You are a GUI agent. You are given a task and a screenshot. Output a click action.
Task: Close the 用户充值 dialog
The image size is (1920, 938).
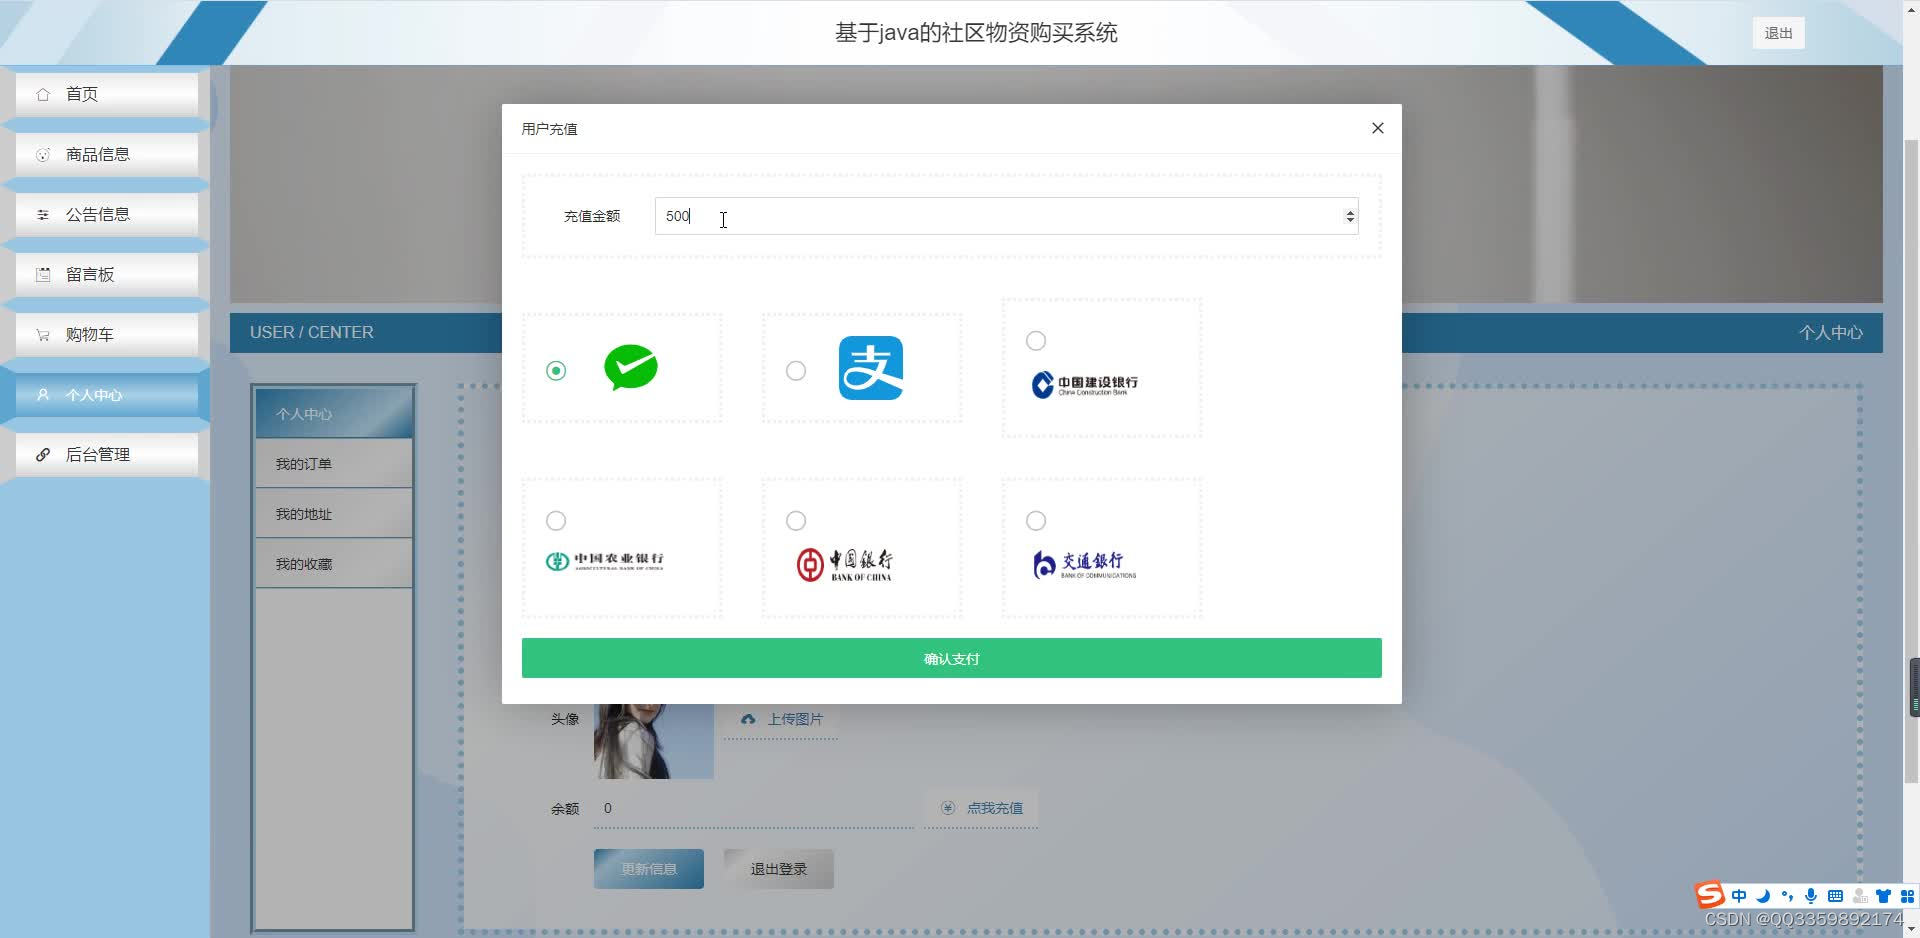point(1378,128)
